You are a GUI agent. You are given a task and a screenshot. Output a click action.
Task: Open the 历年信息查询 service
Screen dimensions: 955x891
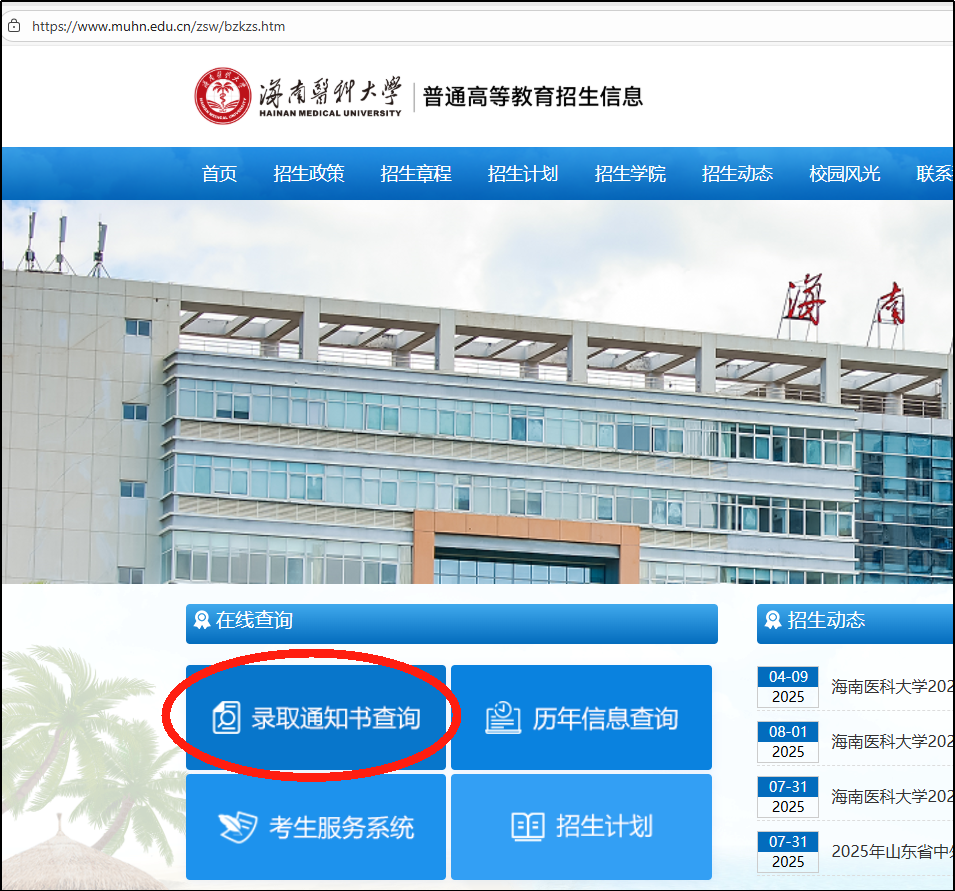tap(581, 717)
